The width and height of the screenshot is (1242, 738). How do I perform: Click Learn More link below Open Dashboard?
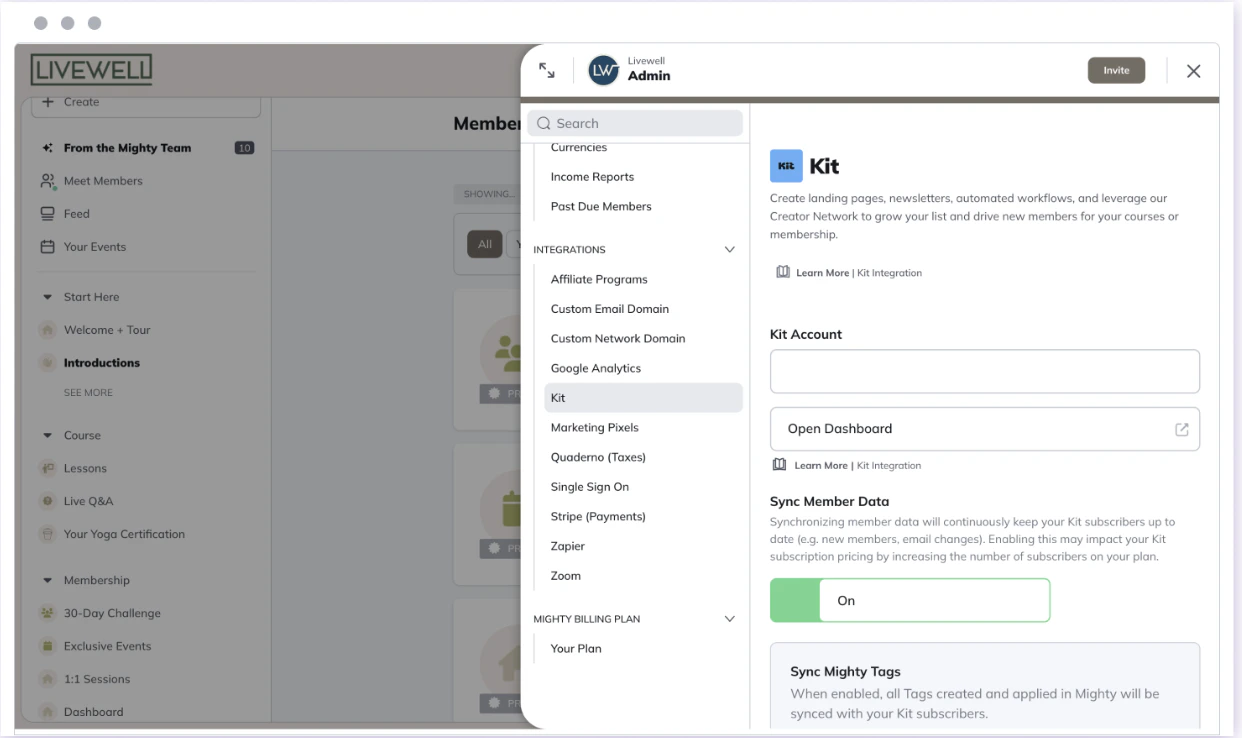pyautogui.click(x=858, y=466)
